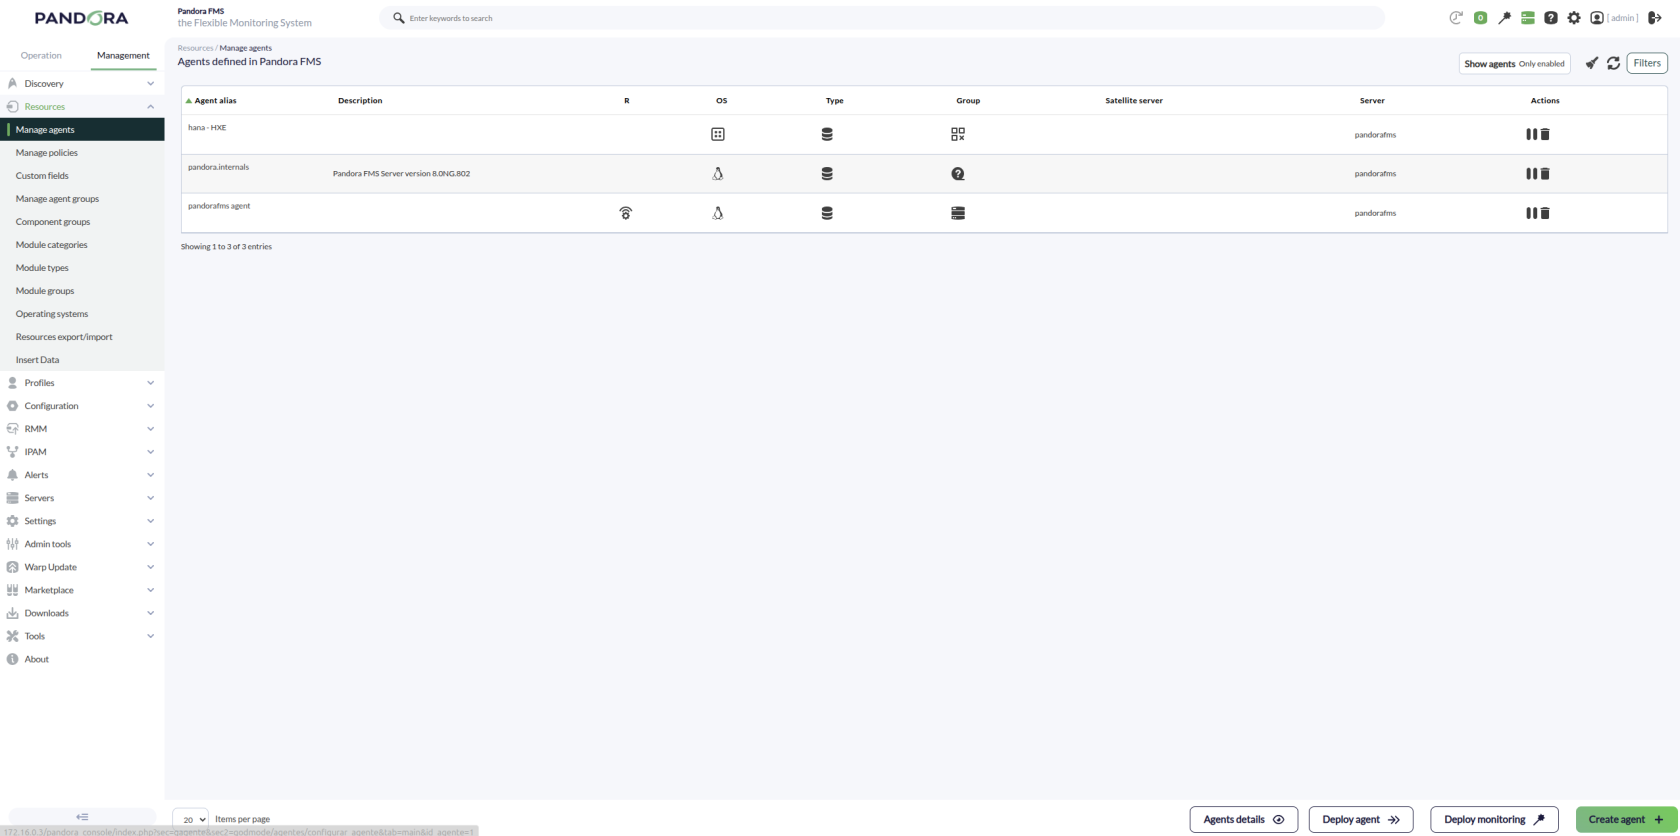The image size is (1680, 836).
Task: Expand the Configuration menu section
Action: coord(82,406)
